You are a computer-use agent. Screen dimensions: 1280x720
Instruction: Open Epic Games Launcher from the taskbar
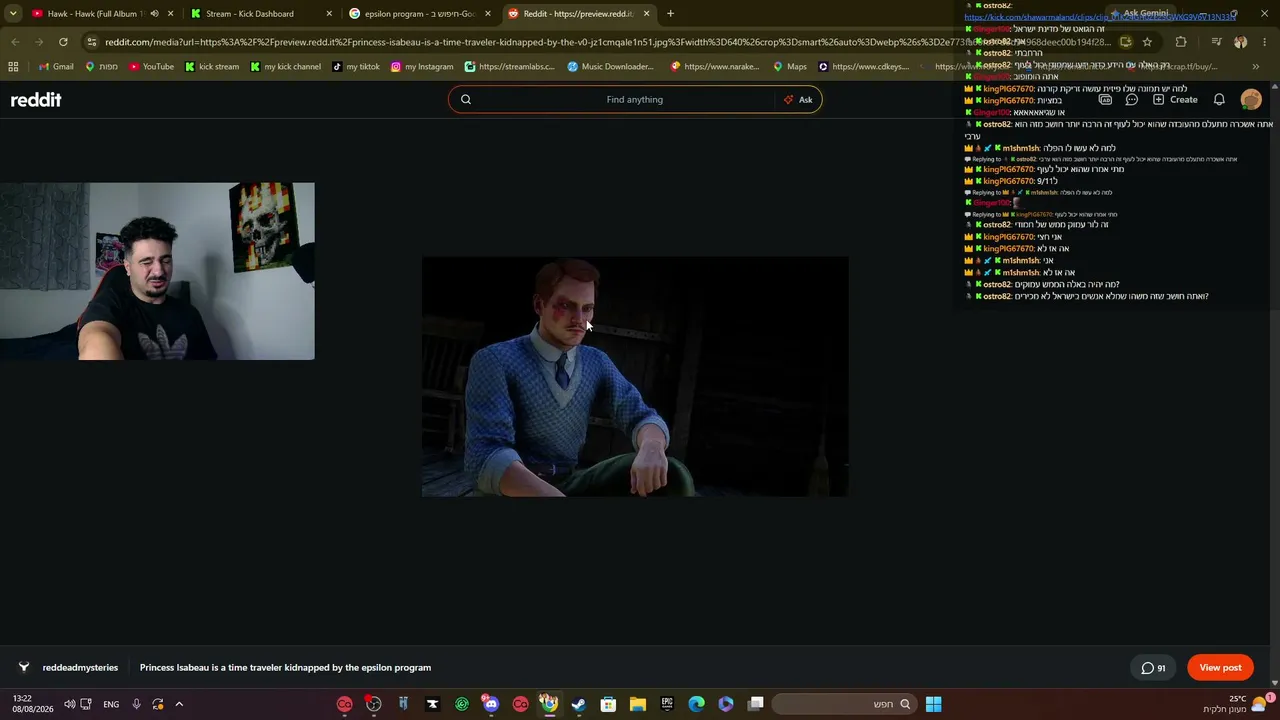667,704
